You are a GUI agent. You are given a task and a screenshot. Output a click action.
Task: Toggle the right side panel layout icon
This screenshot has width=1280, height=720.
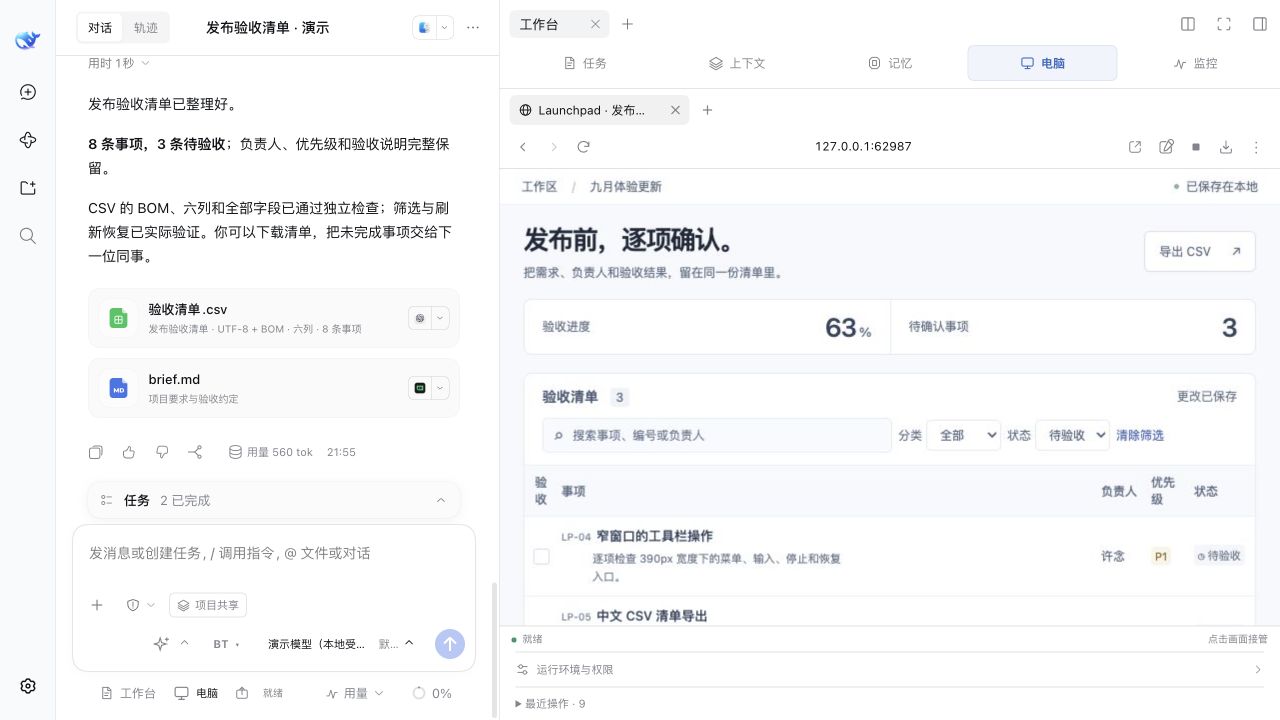[x=1260, y=24]
